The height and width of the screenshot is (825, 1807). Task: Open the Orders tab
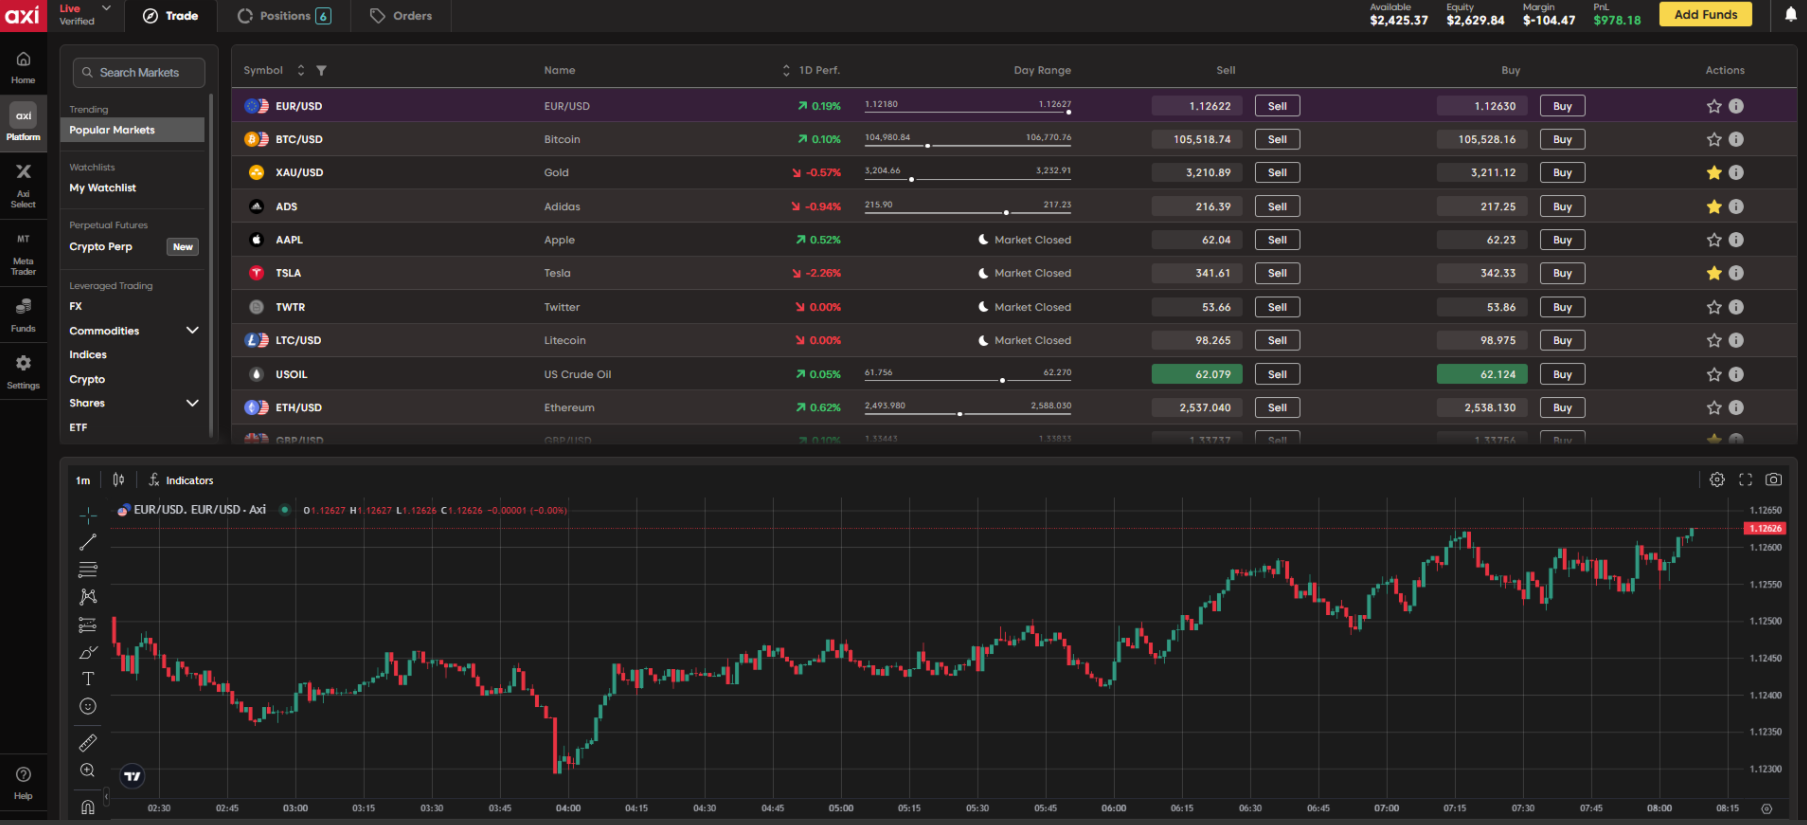(x=401, y=16)
